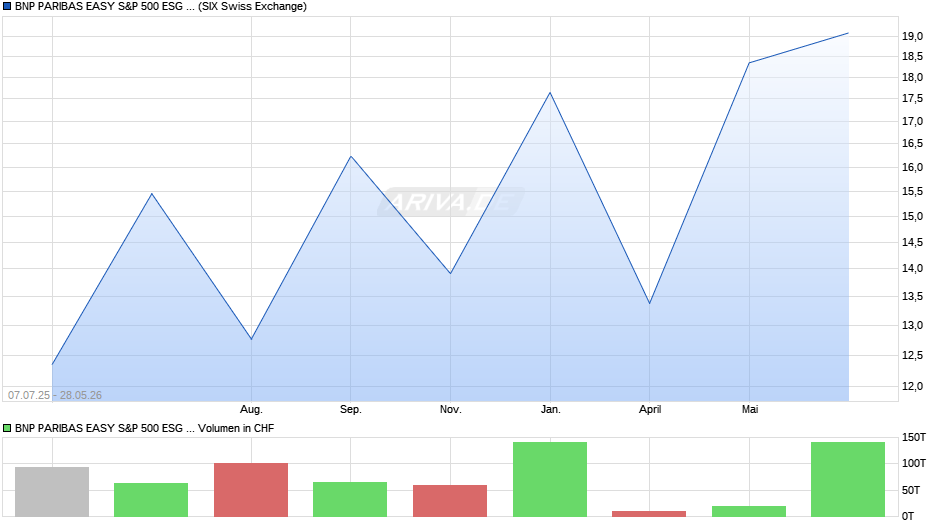The height and width of the screenshot is (526, 940).
Task: Click the '15,5' price axis value
Action: (912, 191)
